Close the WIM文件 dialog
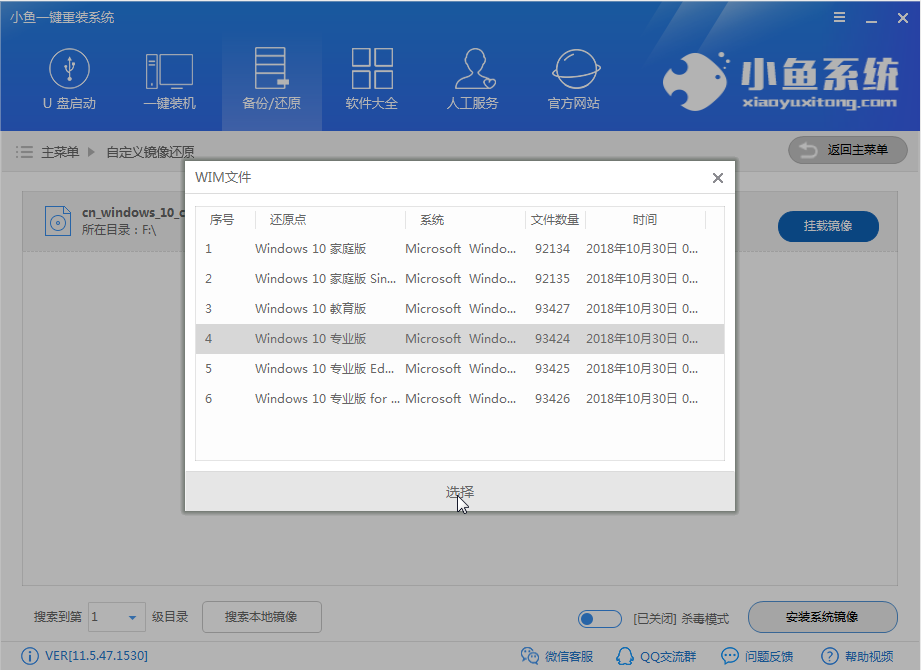Image resolution: width=921 pixels, height=670 pixels. [x=717, y=178]
